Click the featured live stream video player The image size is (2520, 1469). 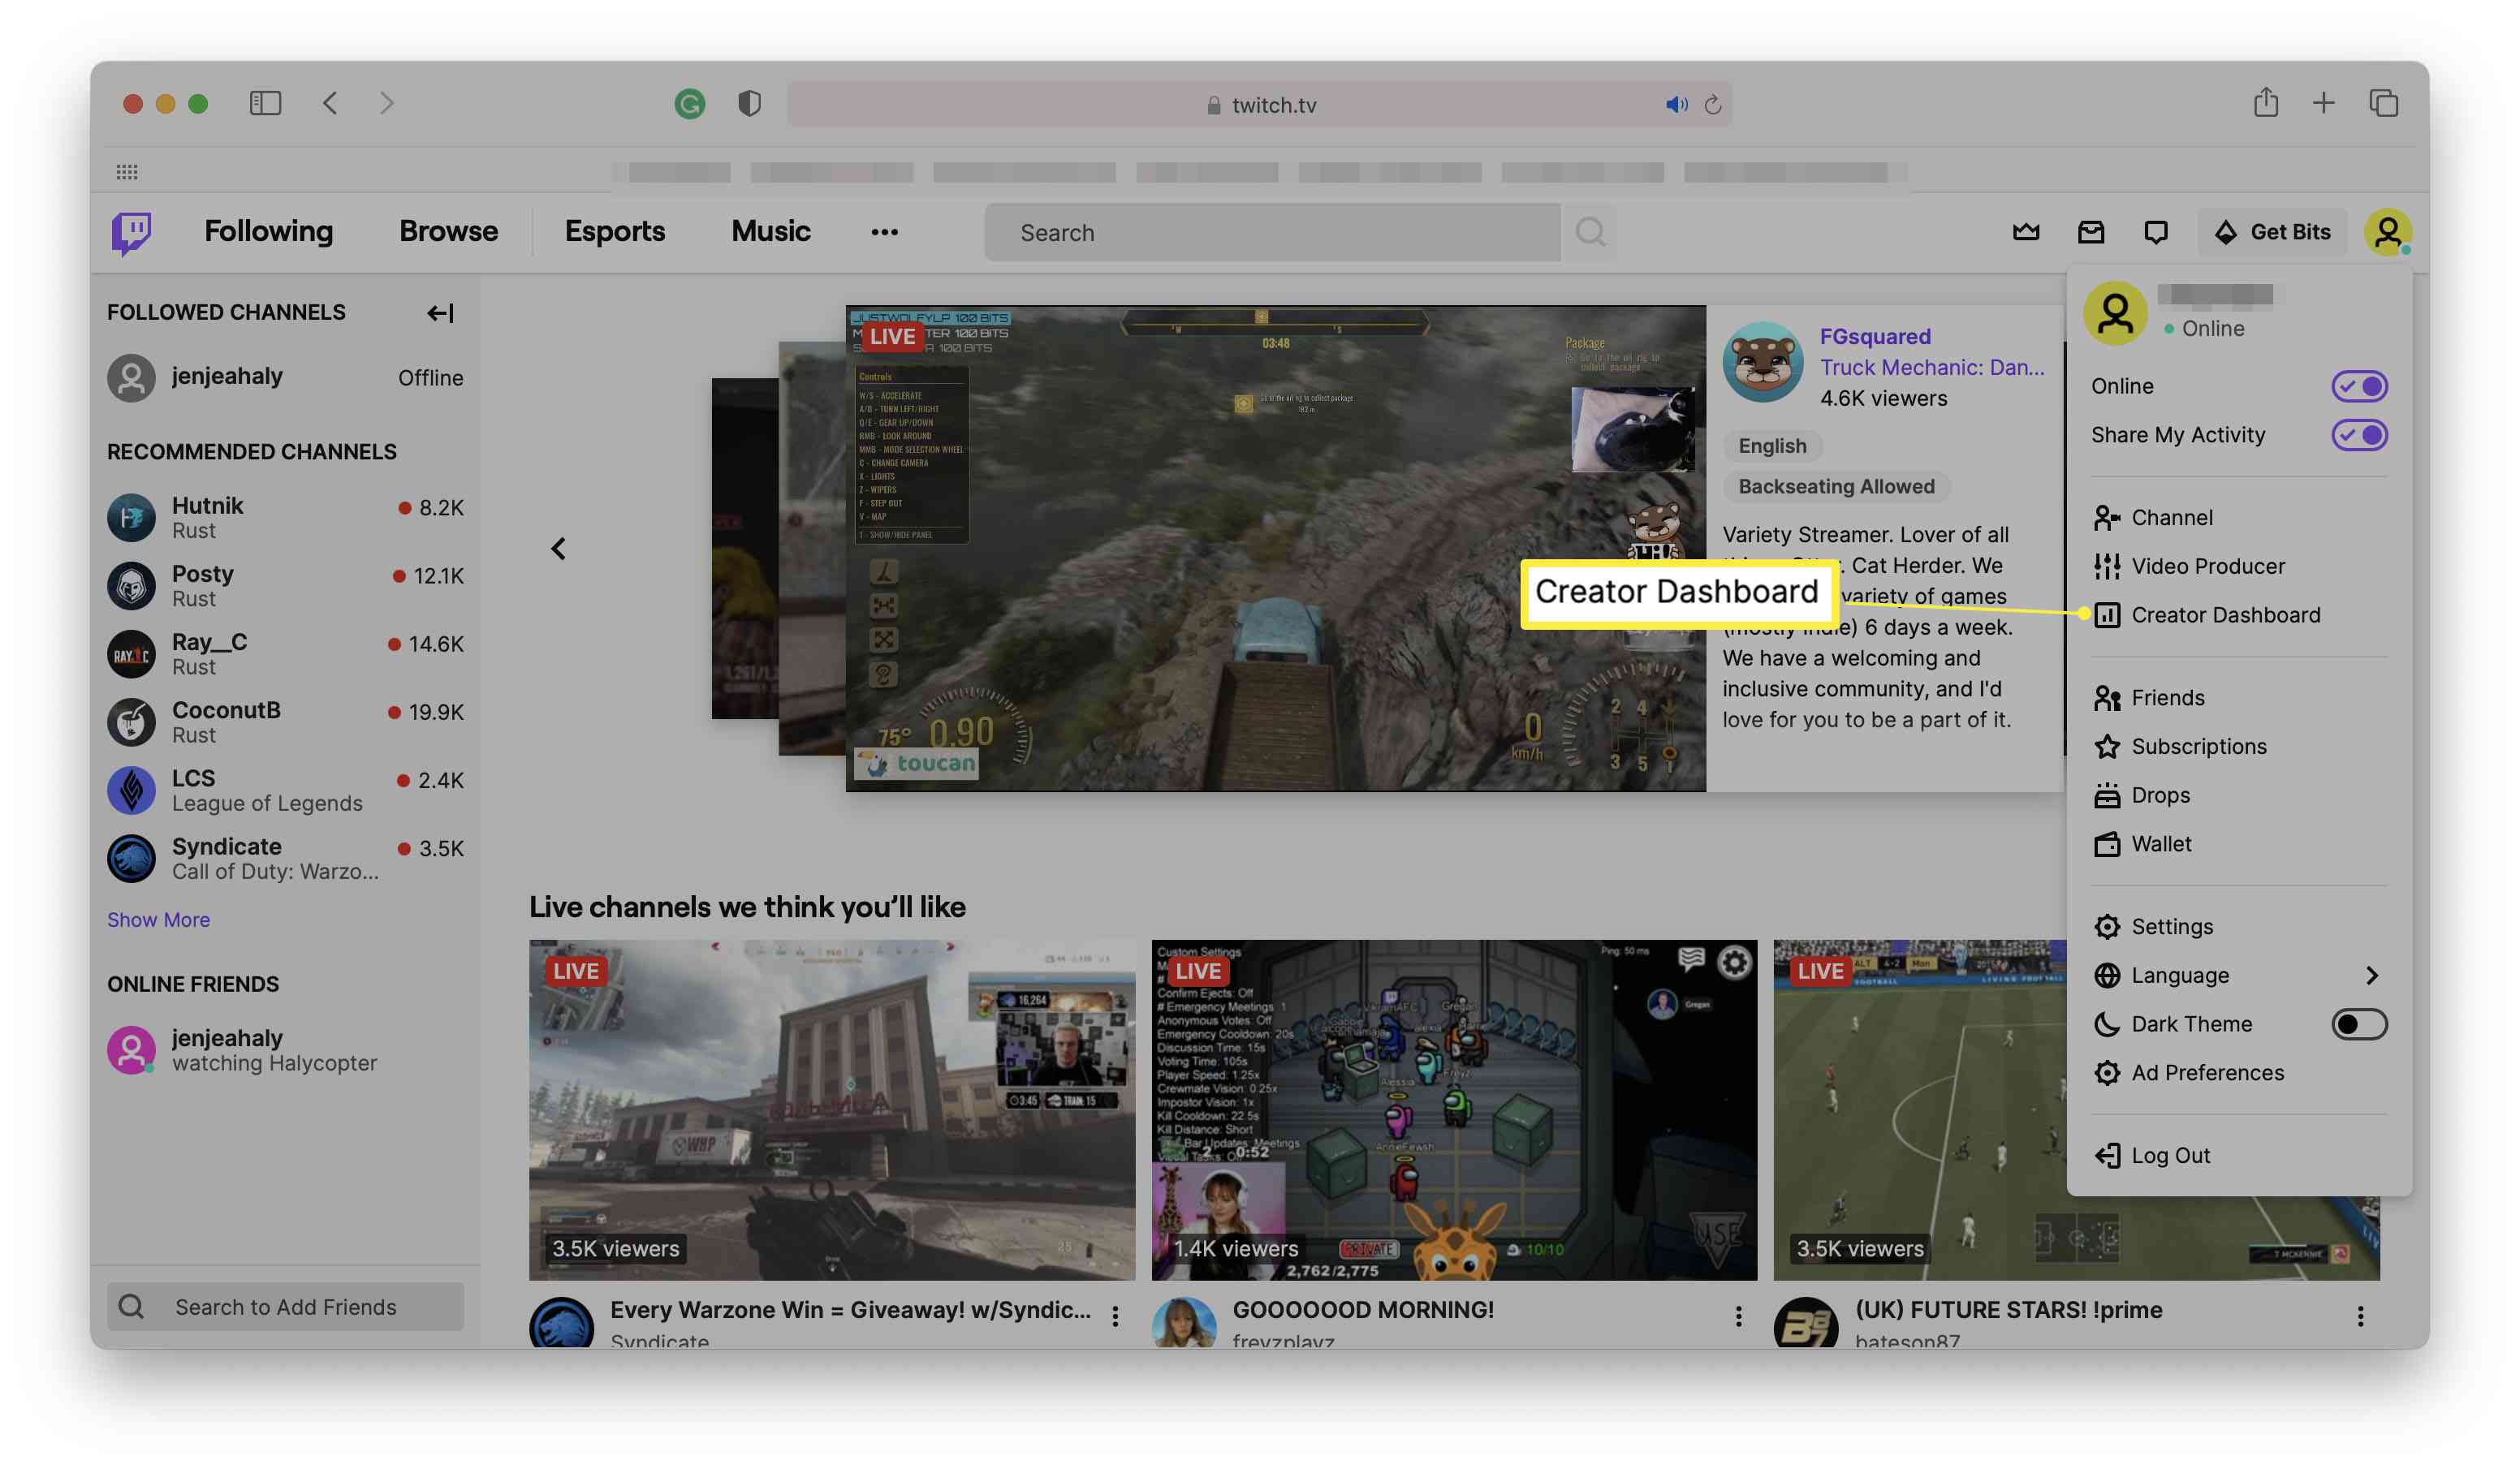(x=1275, y=548)
